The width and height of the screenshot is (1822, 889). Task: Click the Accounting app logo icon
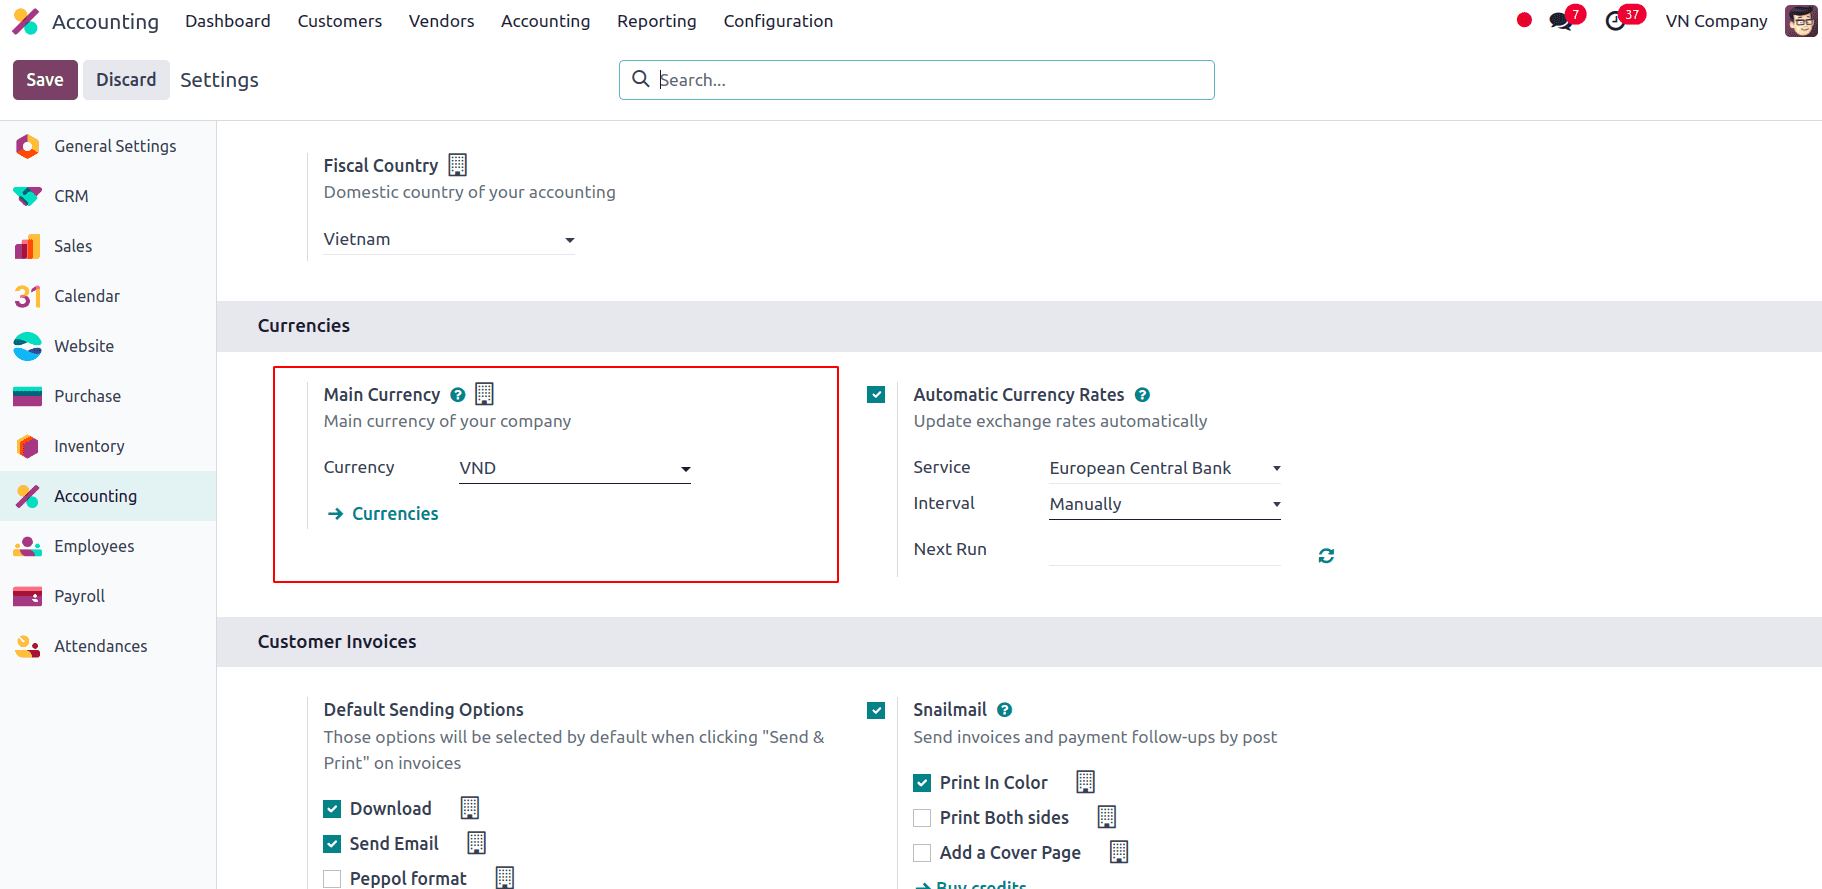pos(26,21)
